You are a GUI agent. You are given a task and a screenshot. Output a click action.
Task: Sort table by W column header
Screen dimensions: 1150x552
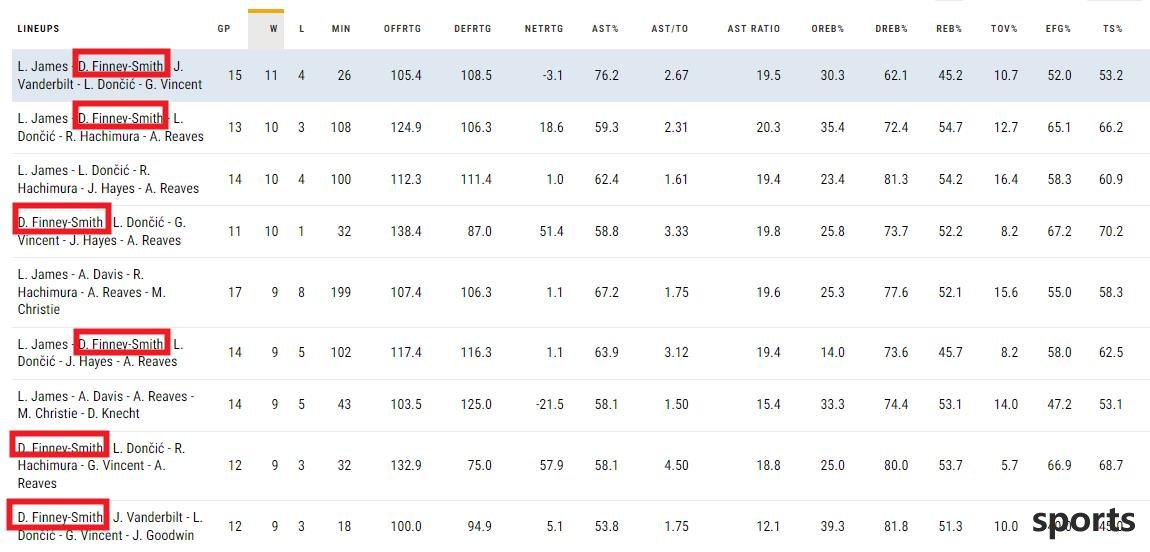273,29
